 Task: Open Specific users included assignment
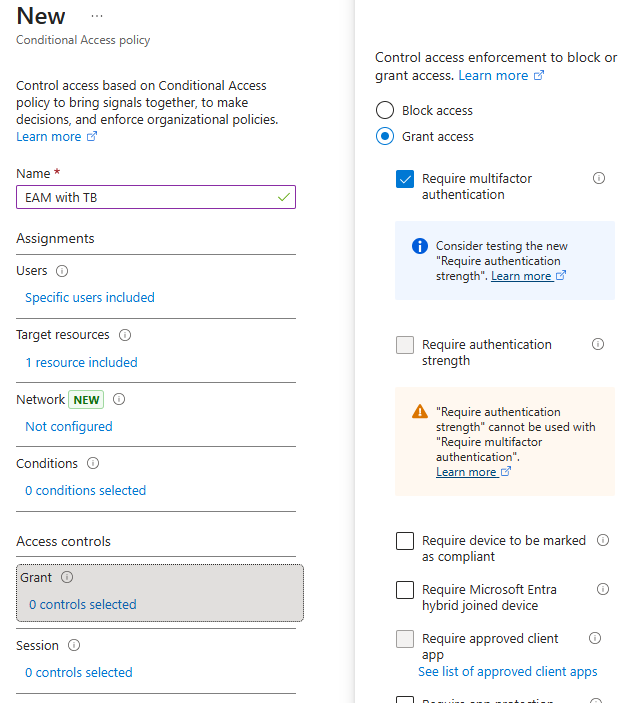(x=90, y=297)
